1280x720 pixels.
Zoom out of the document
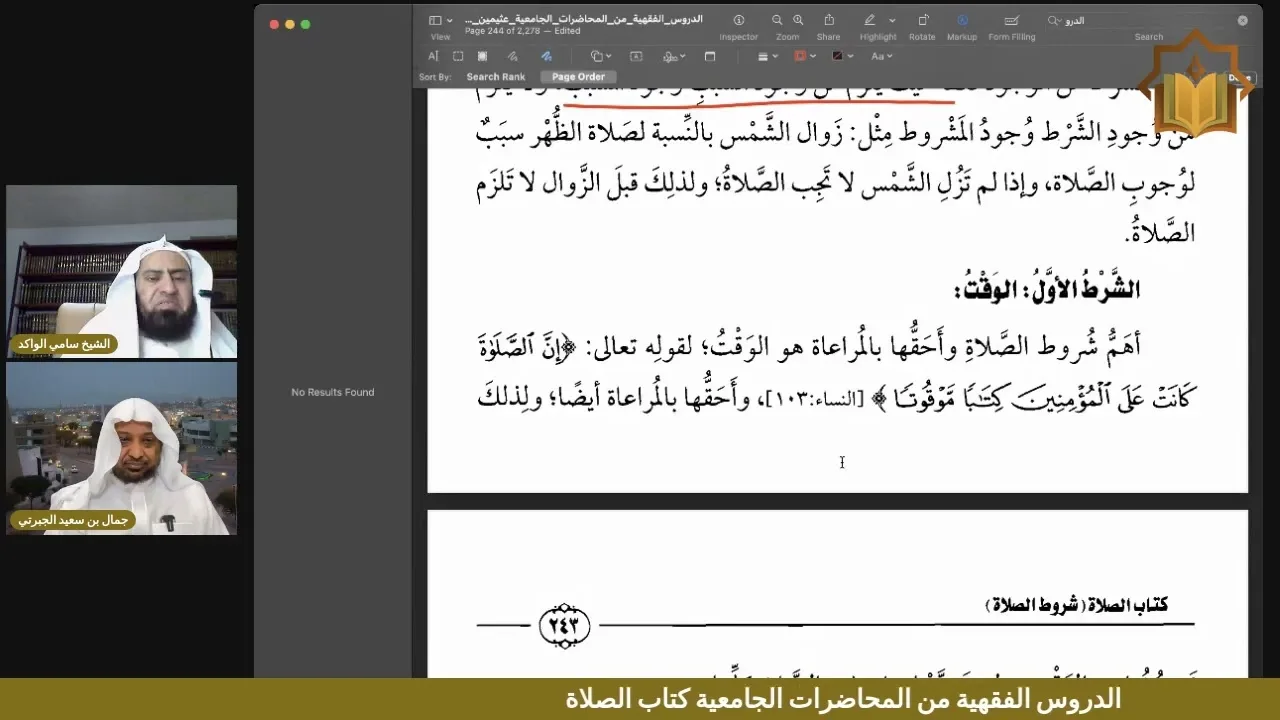point(777,21)
